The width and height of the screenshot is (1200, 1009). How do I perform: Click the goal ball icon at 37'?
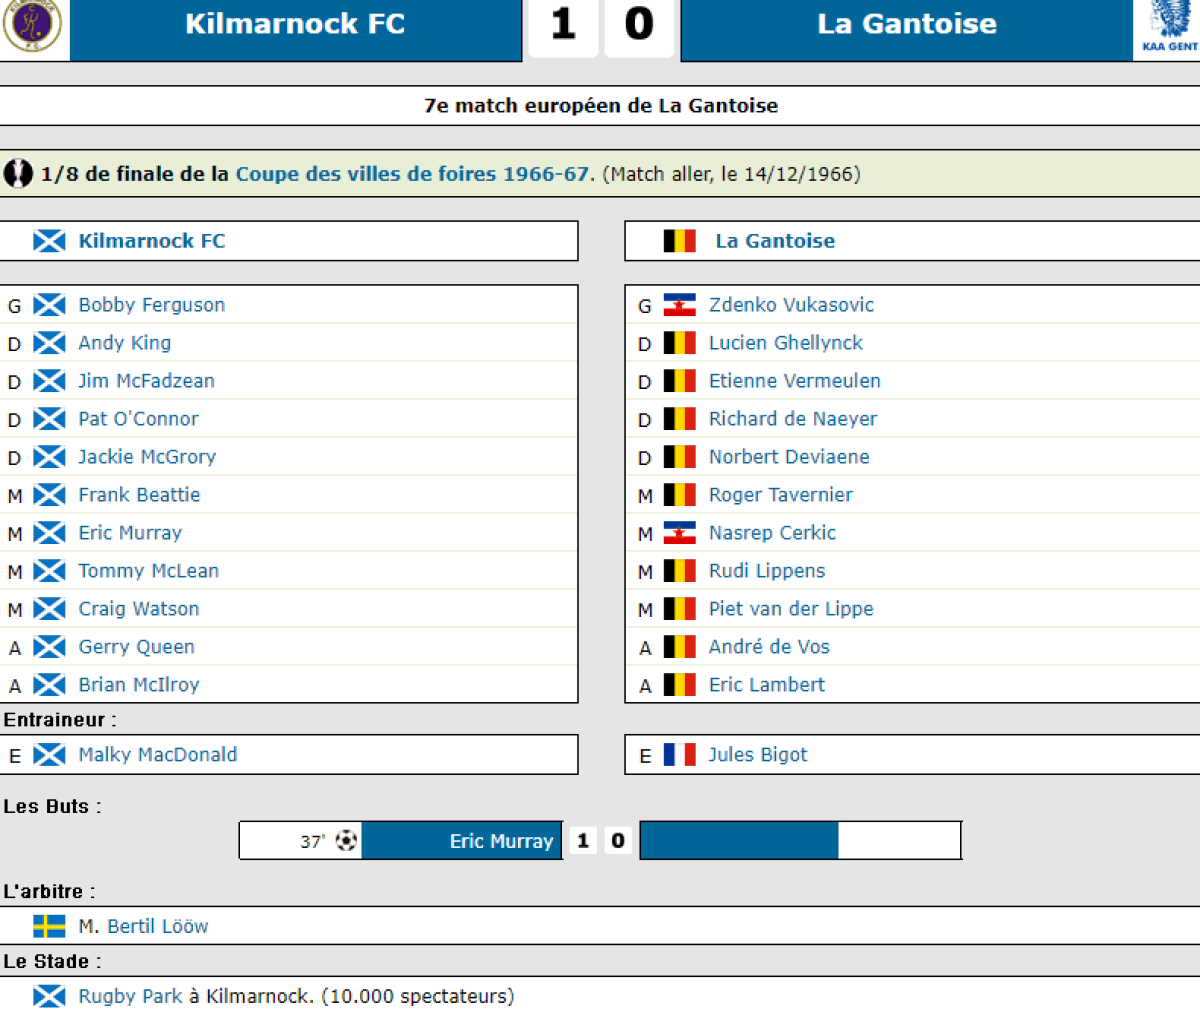(346, 841)
